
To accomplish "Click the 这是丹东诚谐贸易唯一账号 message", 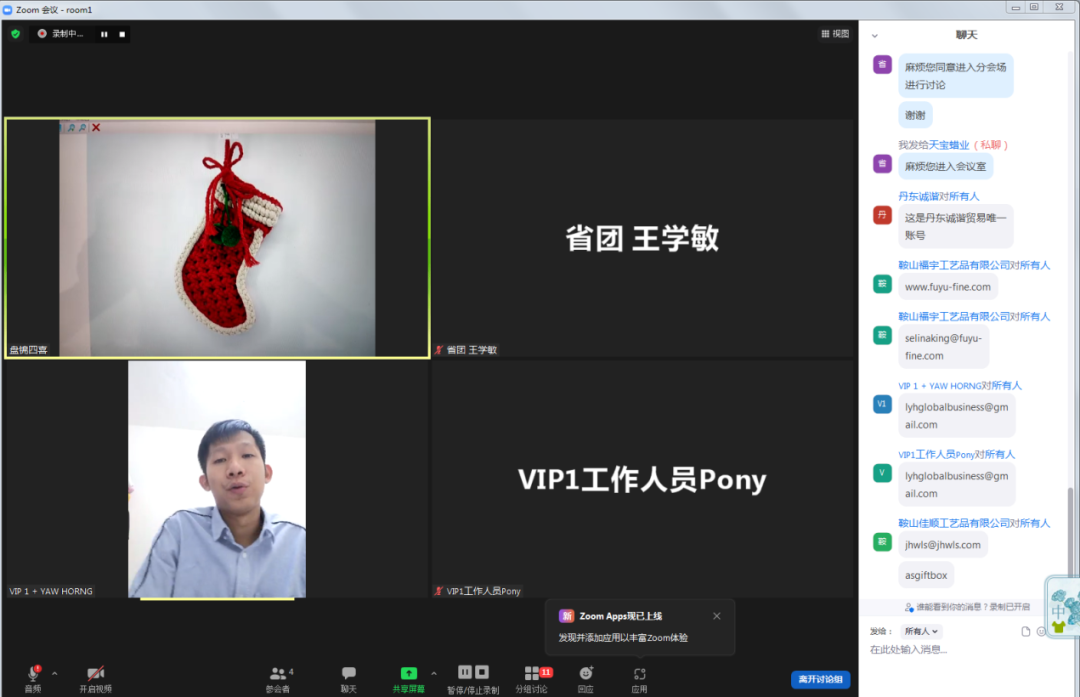I will pos(956,226).
